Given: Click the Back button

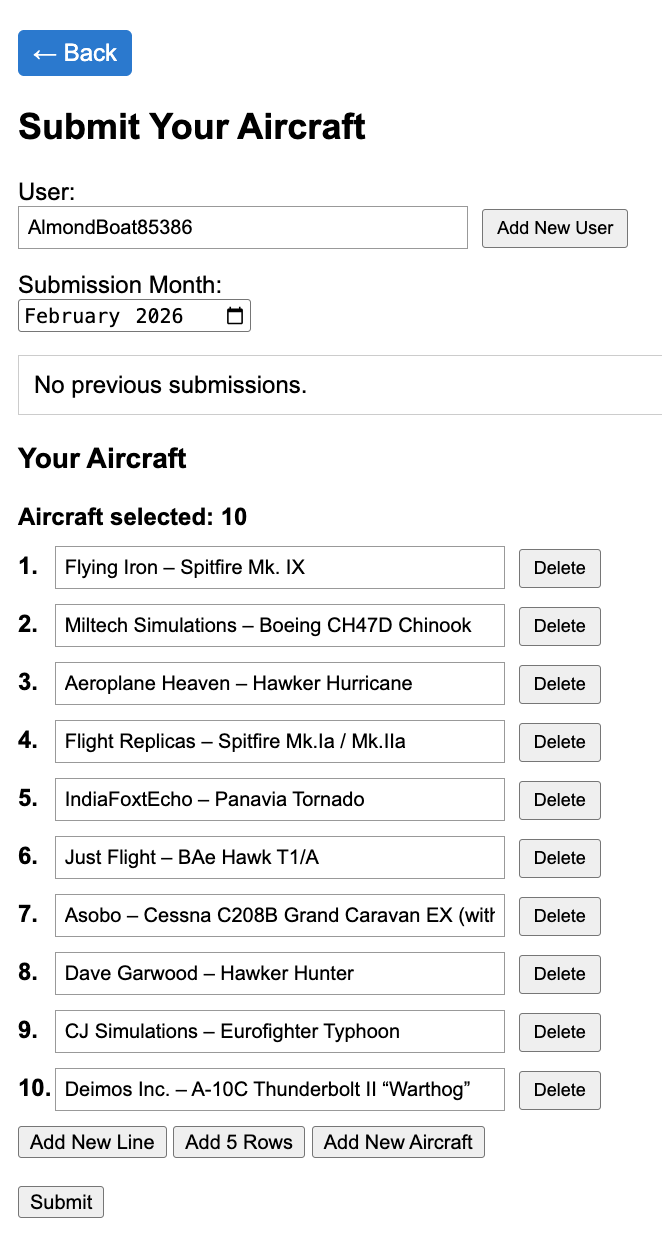Looking at the screenshot, I should click(x=75, y=53).
